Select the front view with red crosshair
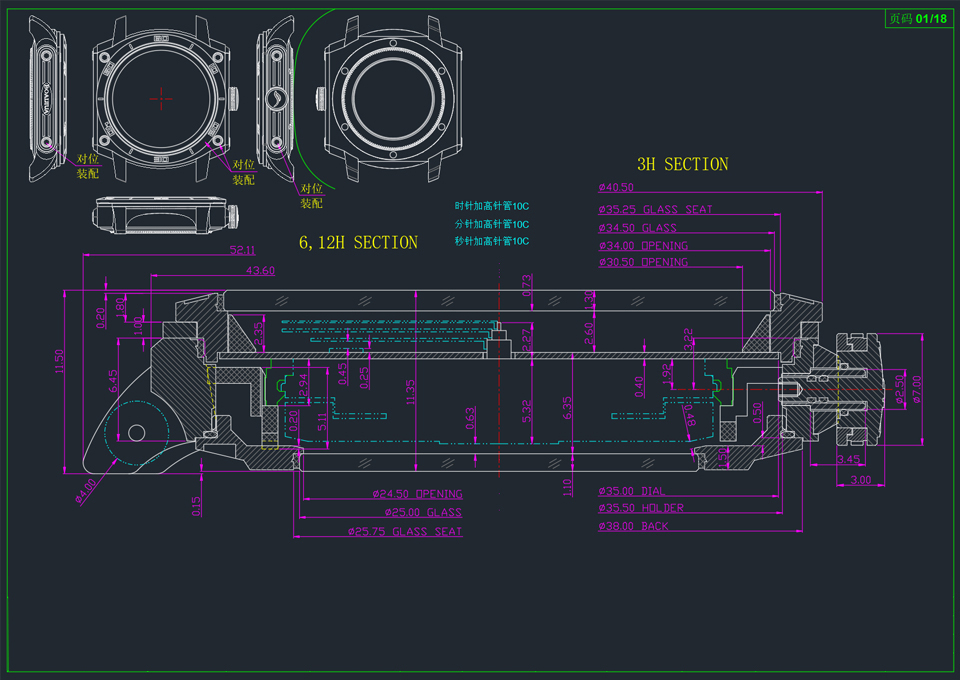The image size is (960, 680). pyautogui.click(x=165, y=99)
